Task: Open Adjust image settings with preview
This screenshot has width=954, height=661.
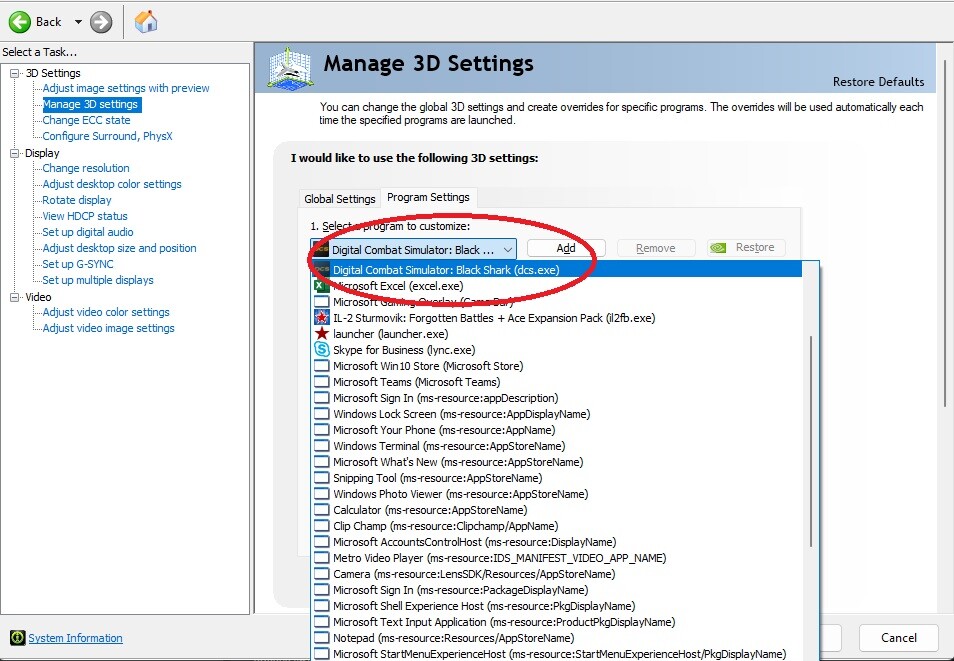Action: [x=126, y=88]
